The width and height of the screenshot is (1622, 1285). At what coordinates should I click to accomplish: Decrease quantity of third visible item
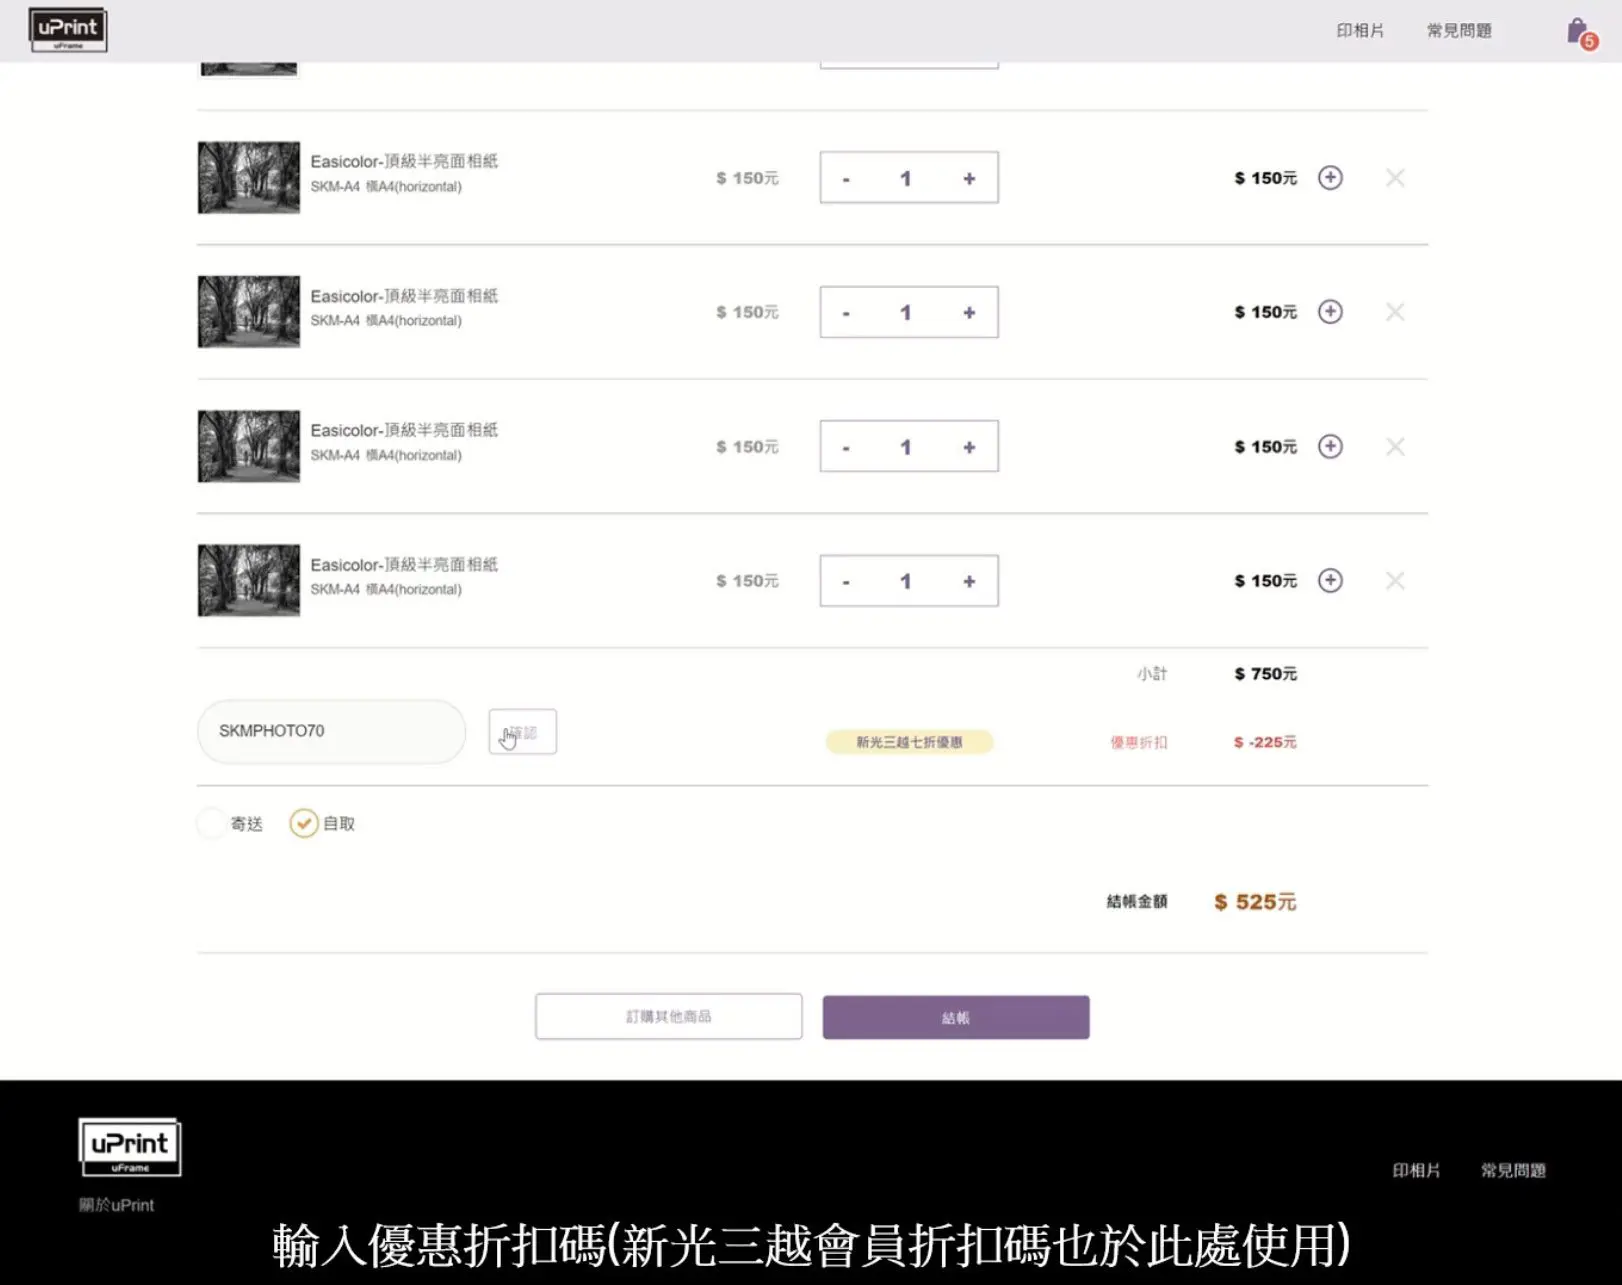click(x=846, y=447)
